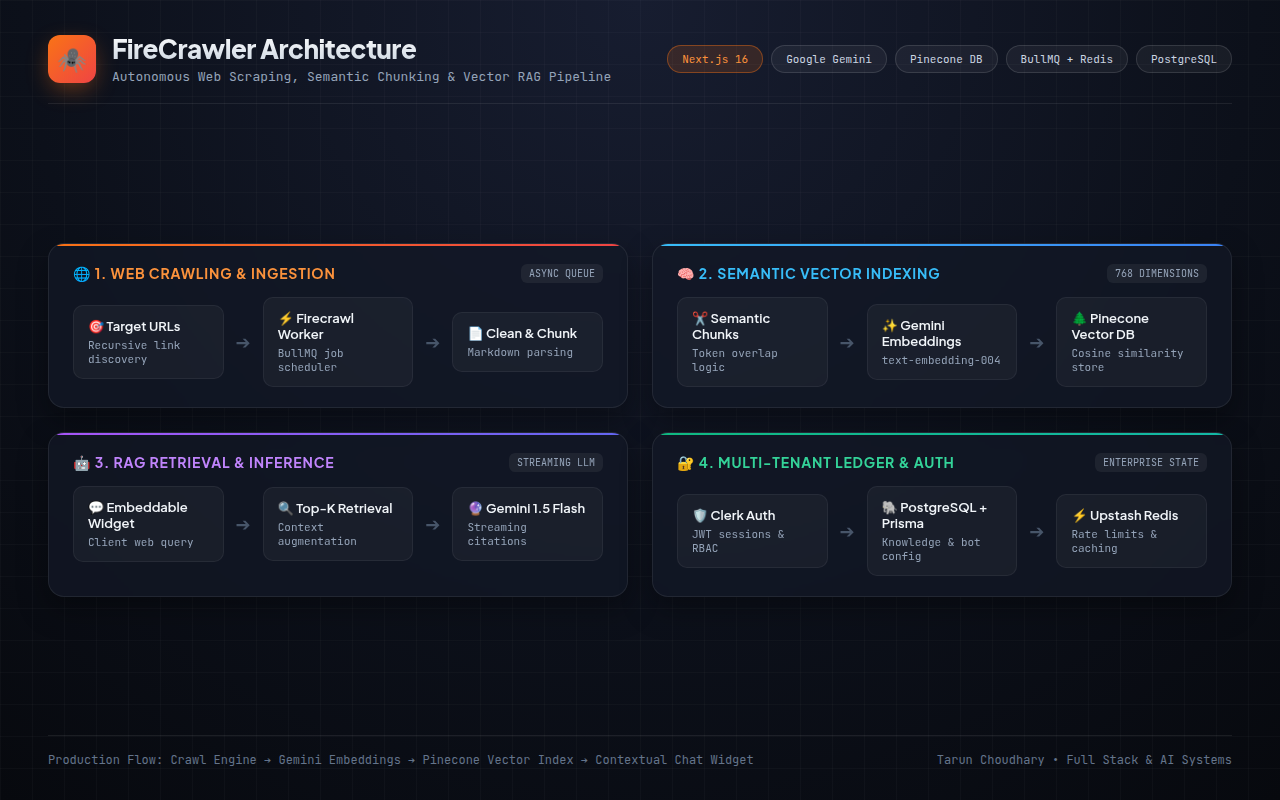Screen dimensions: 1280x800
Task: Click the Rate limits & caching text
Action: pos(1114,541)
